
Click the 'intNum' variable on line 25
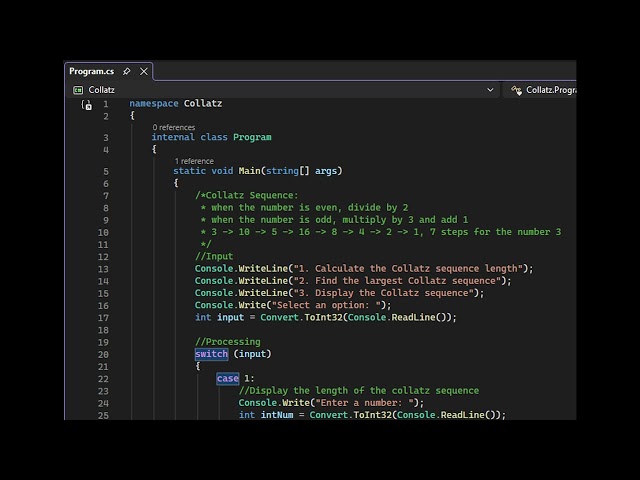tap(277, 415)
